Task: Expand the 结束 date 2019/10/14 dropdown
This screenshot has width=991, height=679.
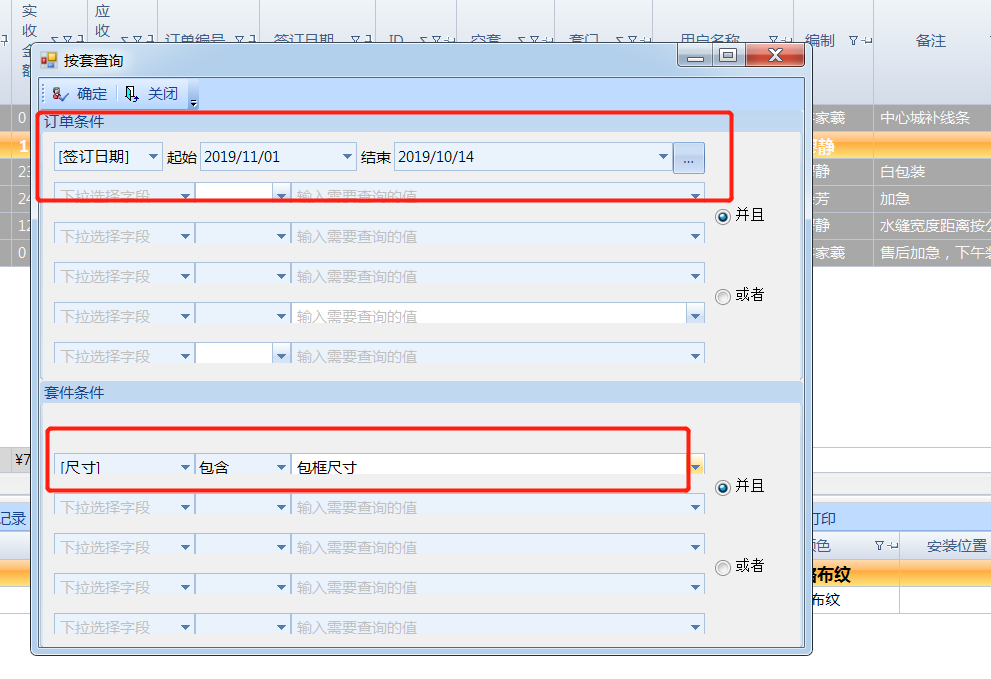Action: 662,157
